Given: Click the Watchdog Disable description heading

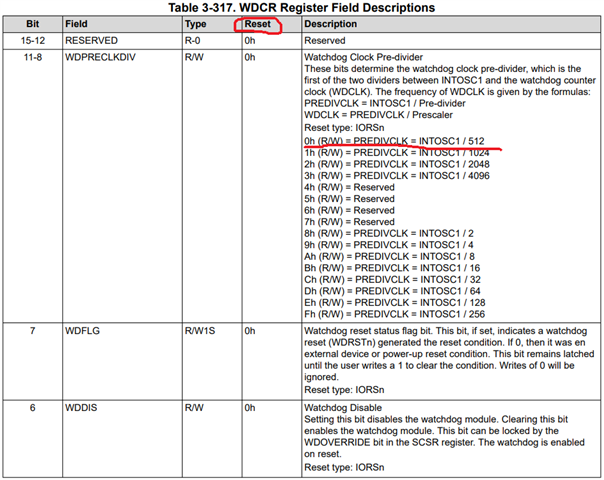Looking at the screenshot, I should click(343, 408).
